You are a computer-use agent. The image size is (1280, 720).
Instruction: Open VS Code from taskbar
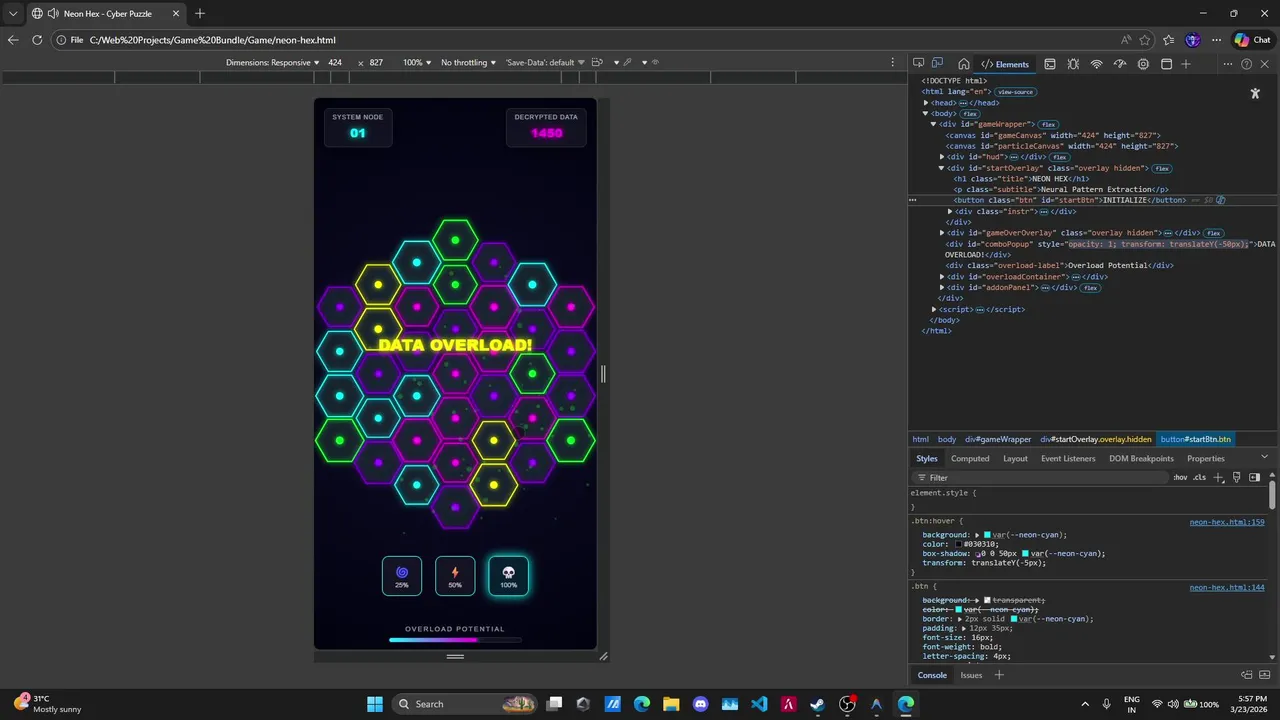759,704
